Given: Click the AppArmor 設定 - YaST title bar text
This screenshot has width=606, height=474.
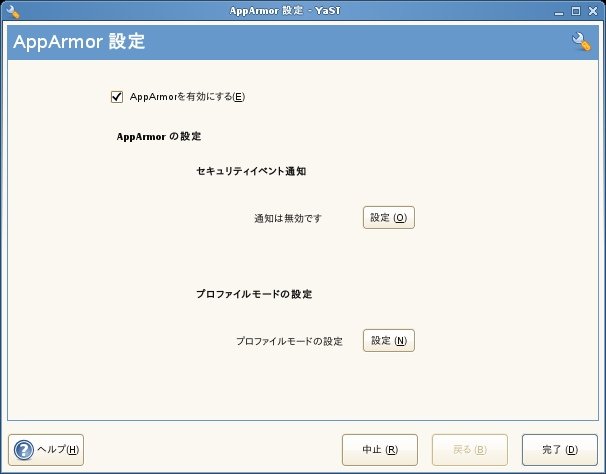Looking at the screenshot, I should pos(285,10).
